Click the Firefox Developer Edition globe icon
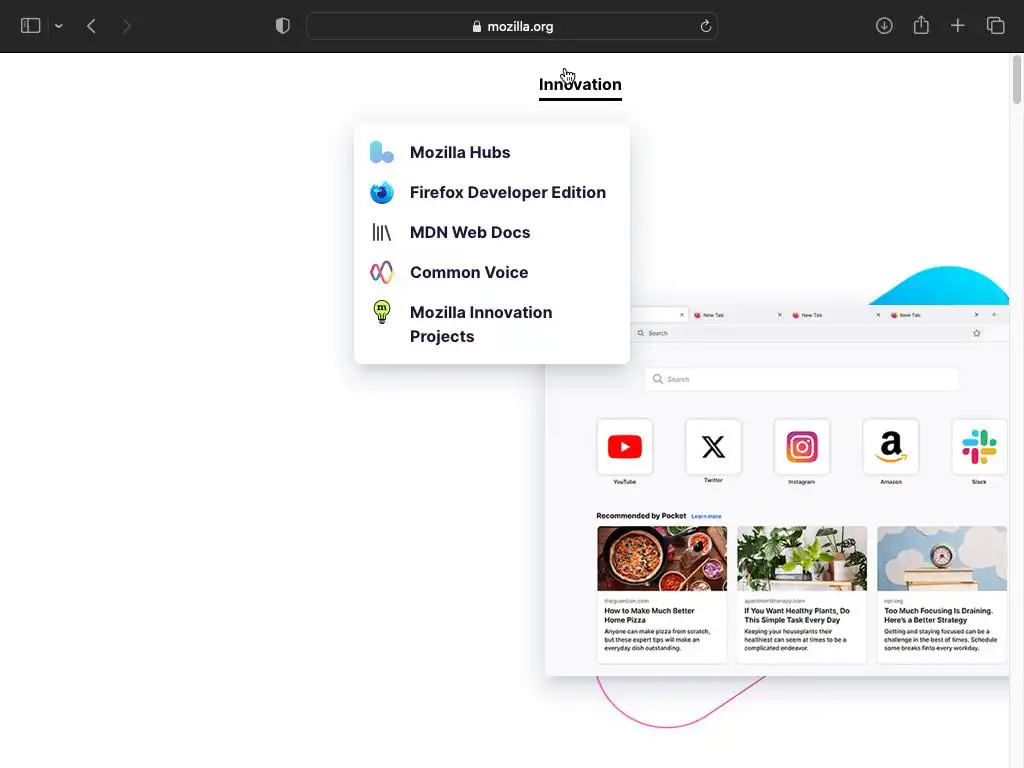1024x768 pixels. click(x=381, y=193)
